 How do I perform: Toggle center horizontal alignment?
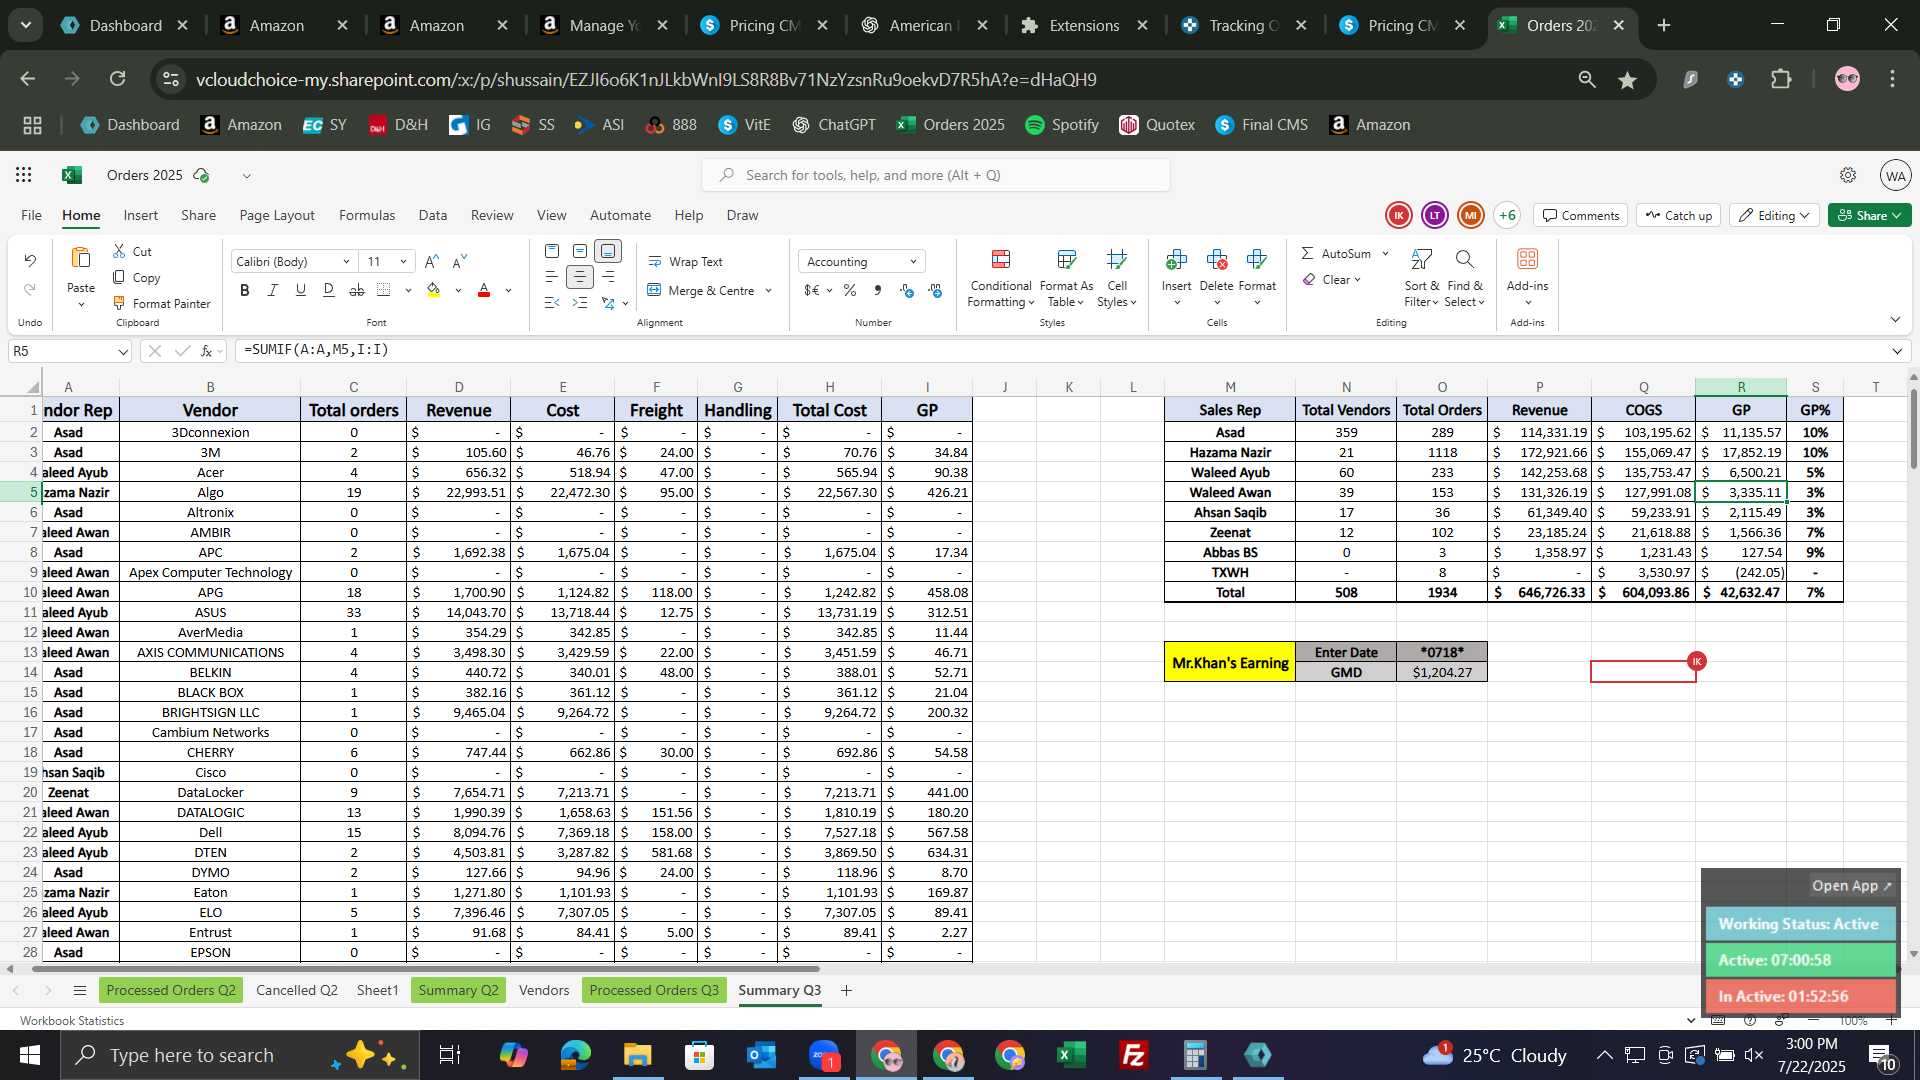click(x=580, y=277)
